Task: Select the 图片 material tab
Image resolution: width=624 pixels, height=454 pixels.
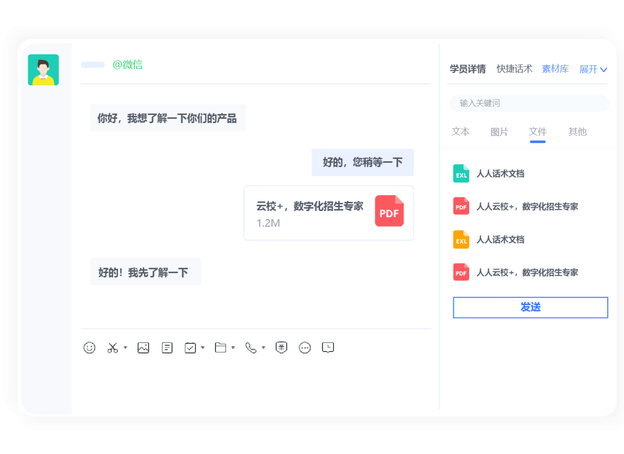Action: coord(499,132)
